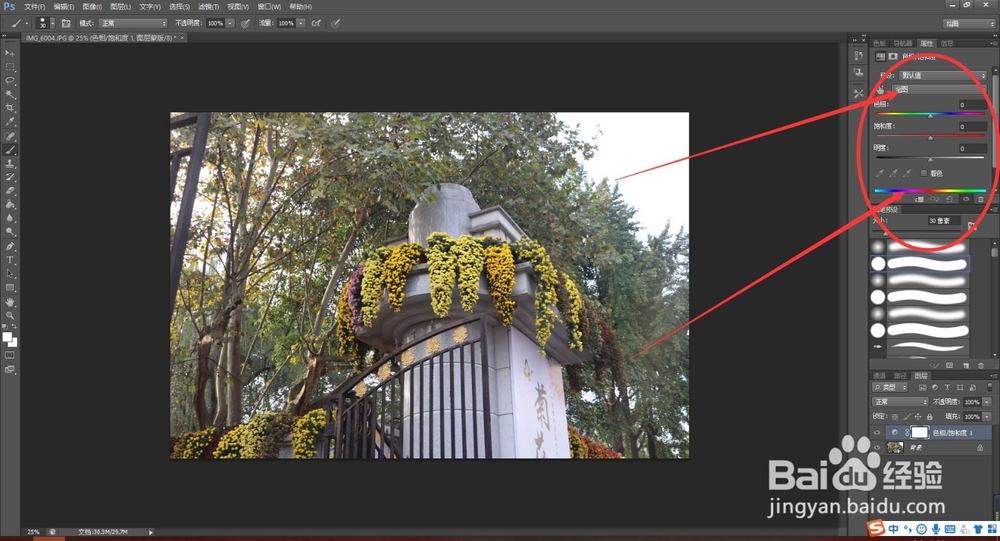
Task: Open the layer 填充 fill slider arrow
Action: click(987, 417)
